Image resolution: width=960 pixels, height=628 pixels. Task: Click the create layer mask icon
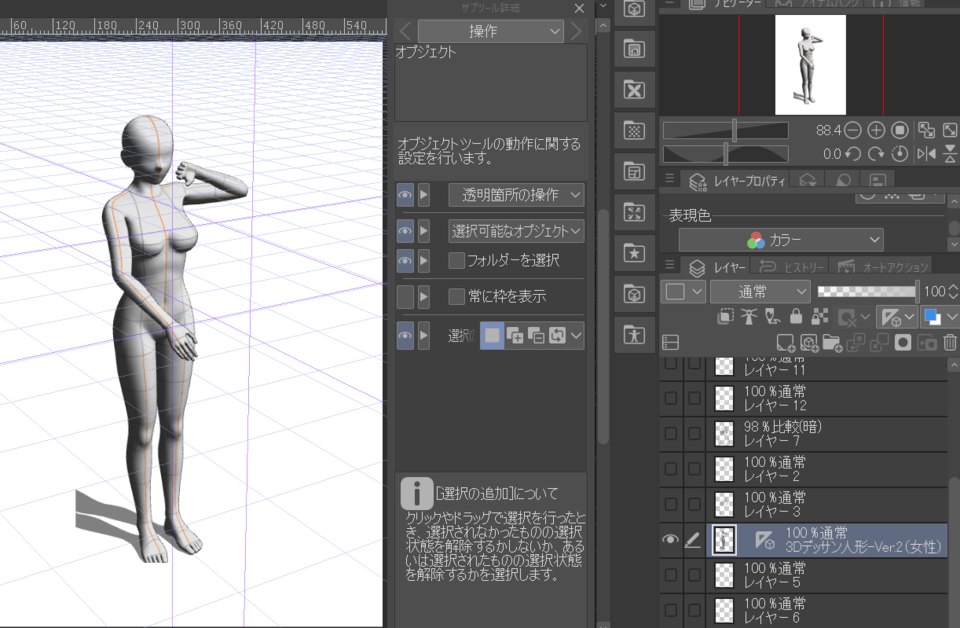(902, 343)
